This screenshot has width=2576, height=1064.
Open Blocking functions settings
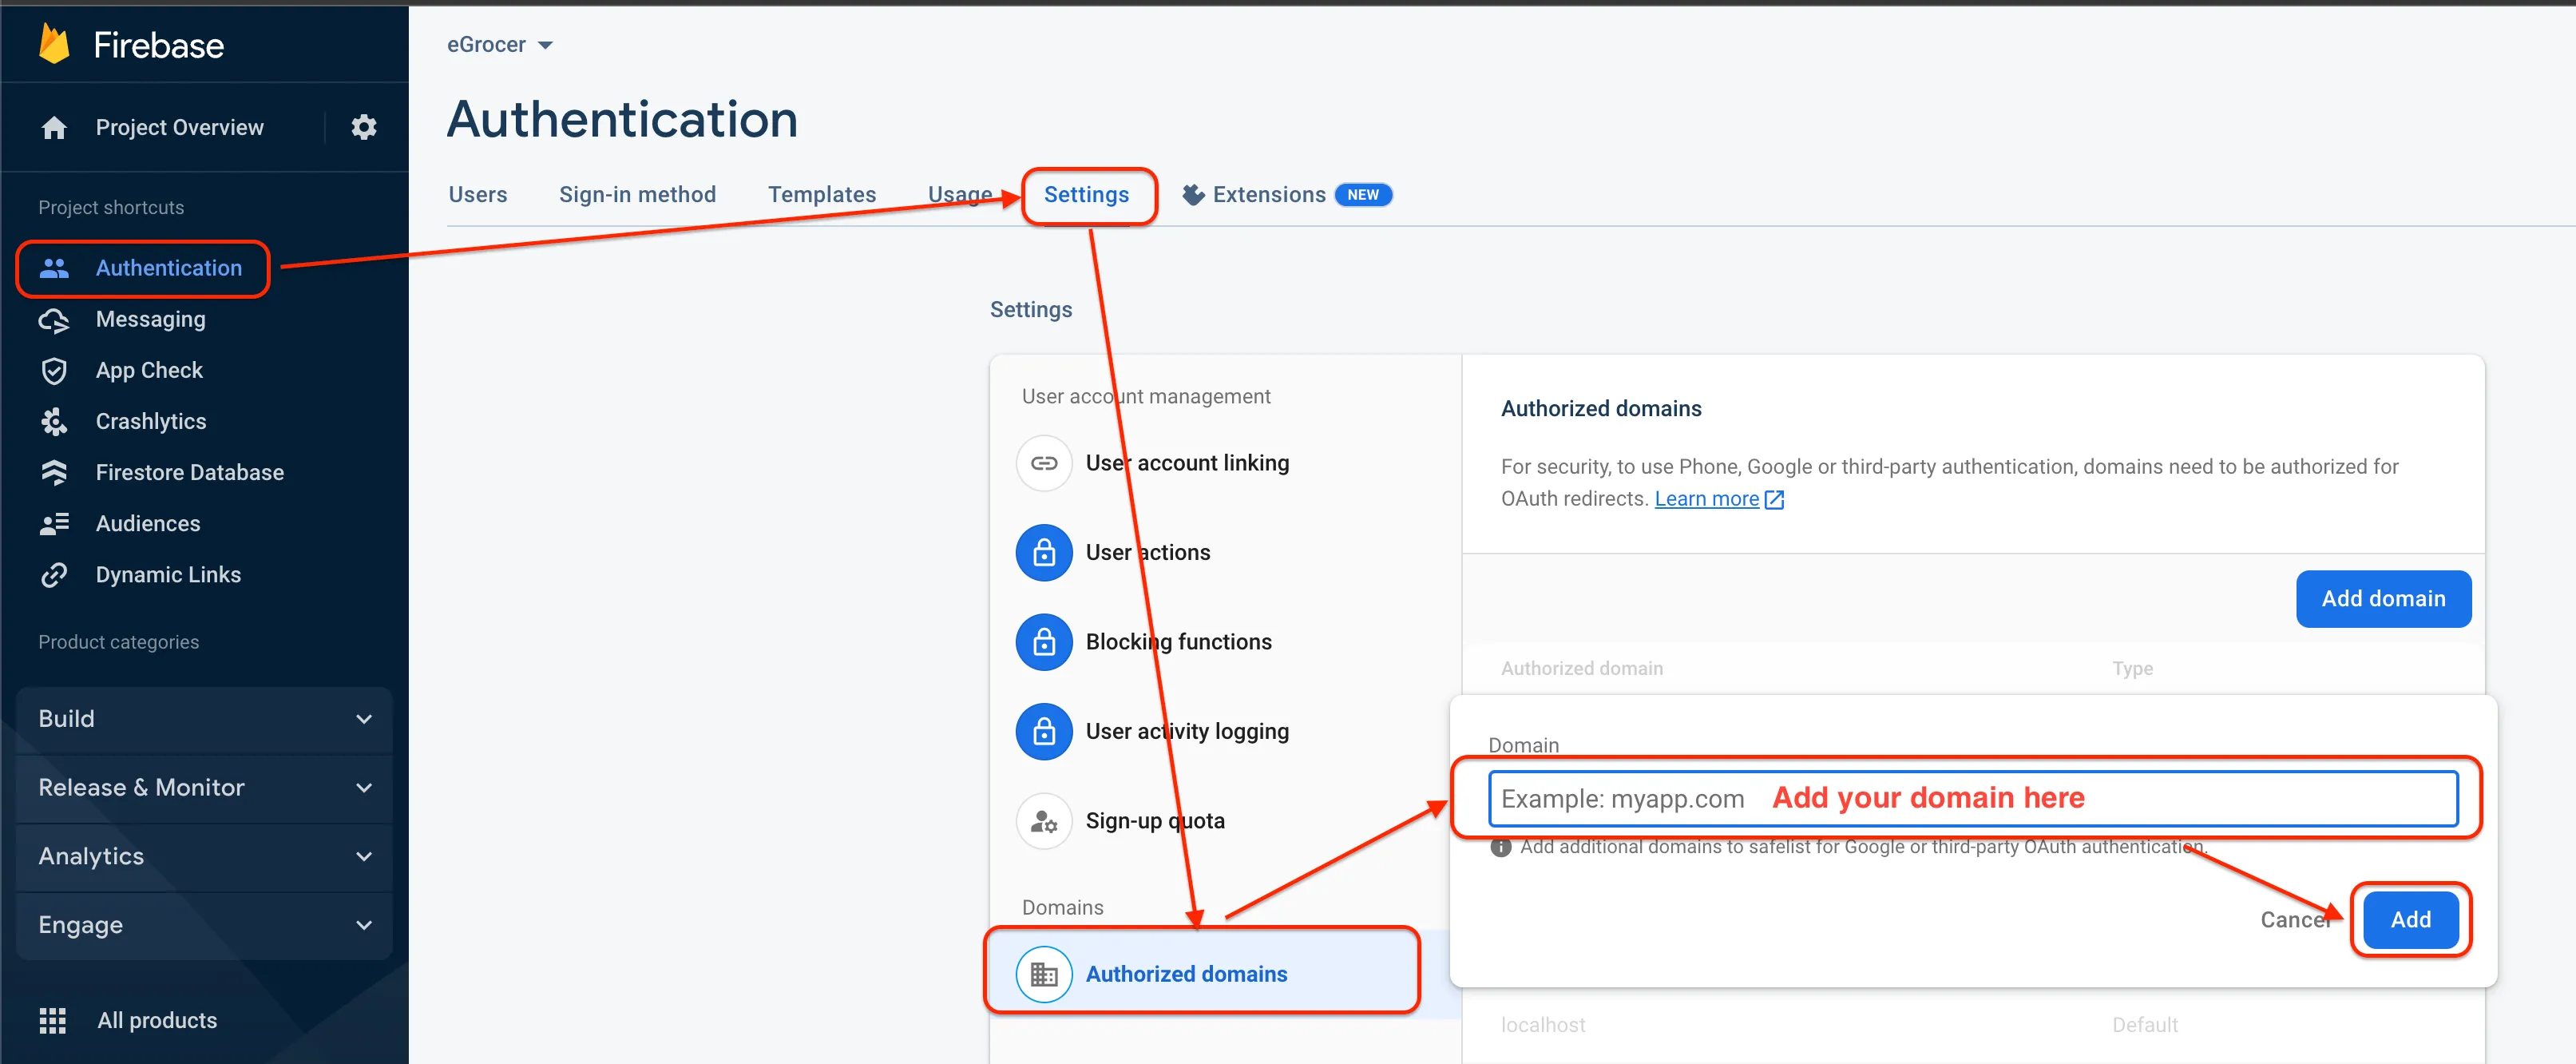pyautogui.click(x=1179, y=642)
